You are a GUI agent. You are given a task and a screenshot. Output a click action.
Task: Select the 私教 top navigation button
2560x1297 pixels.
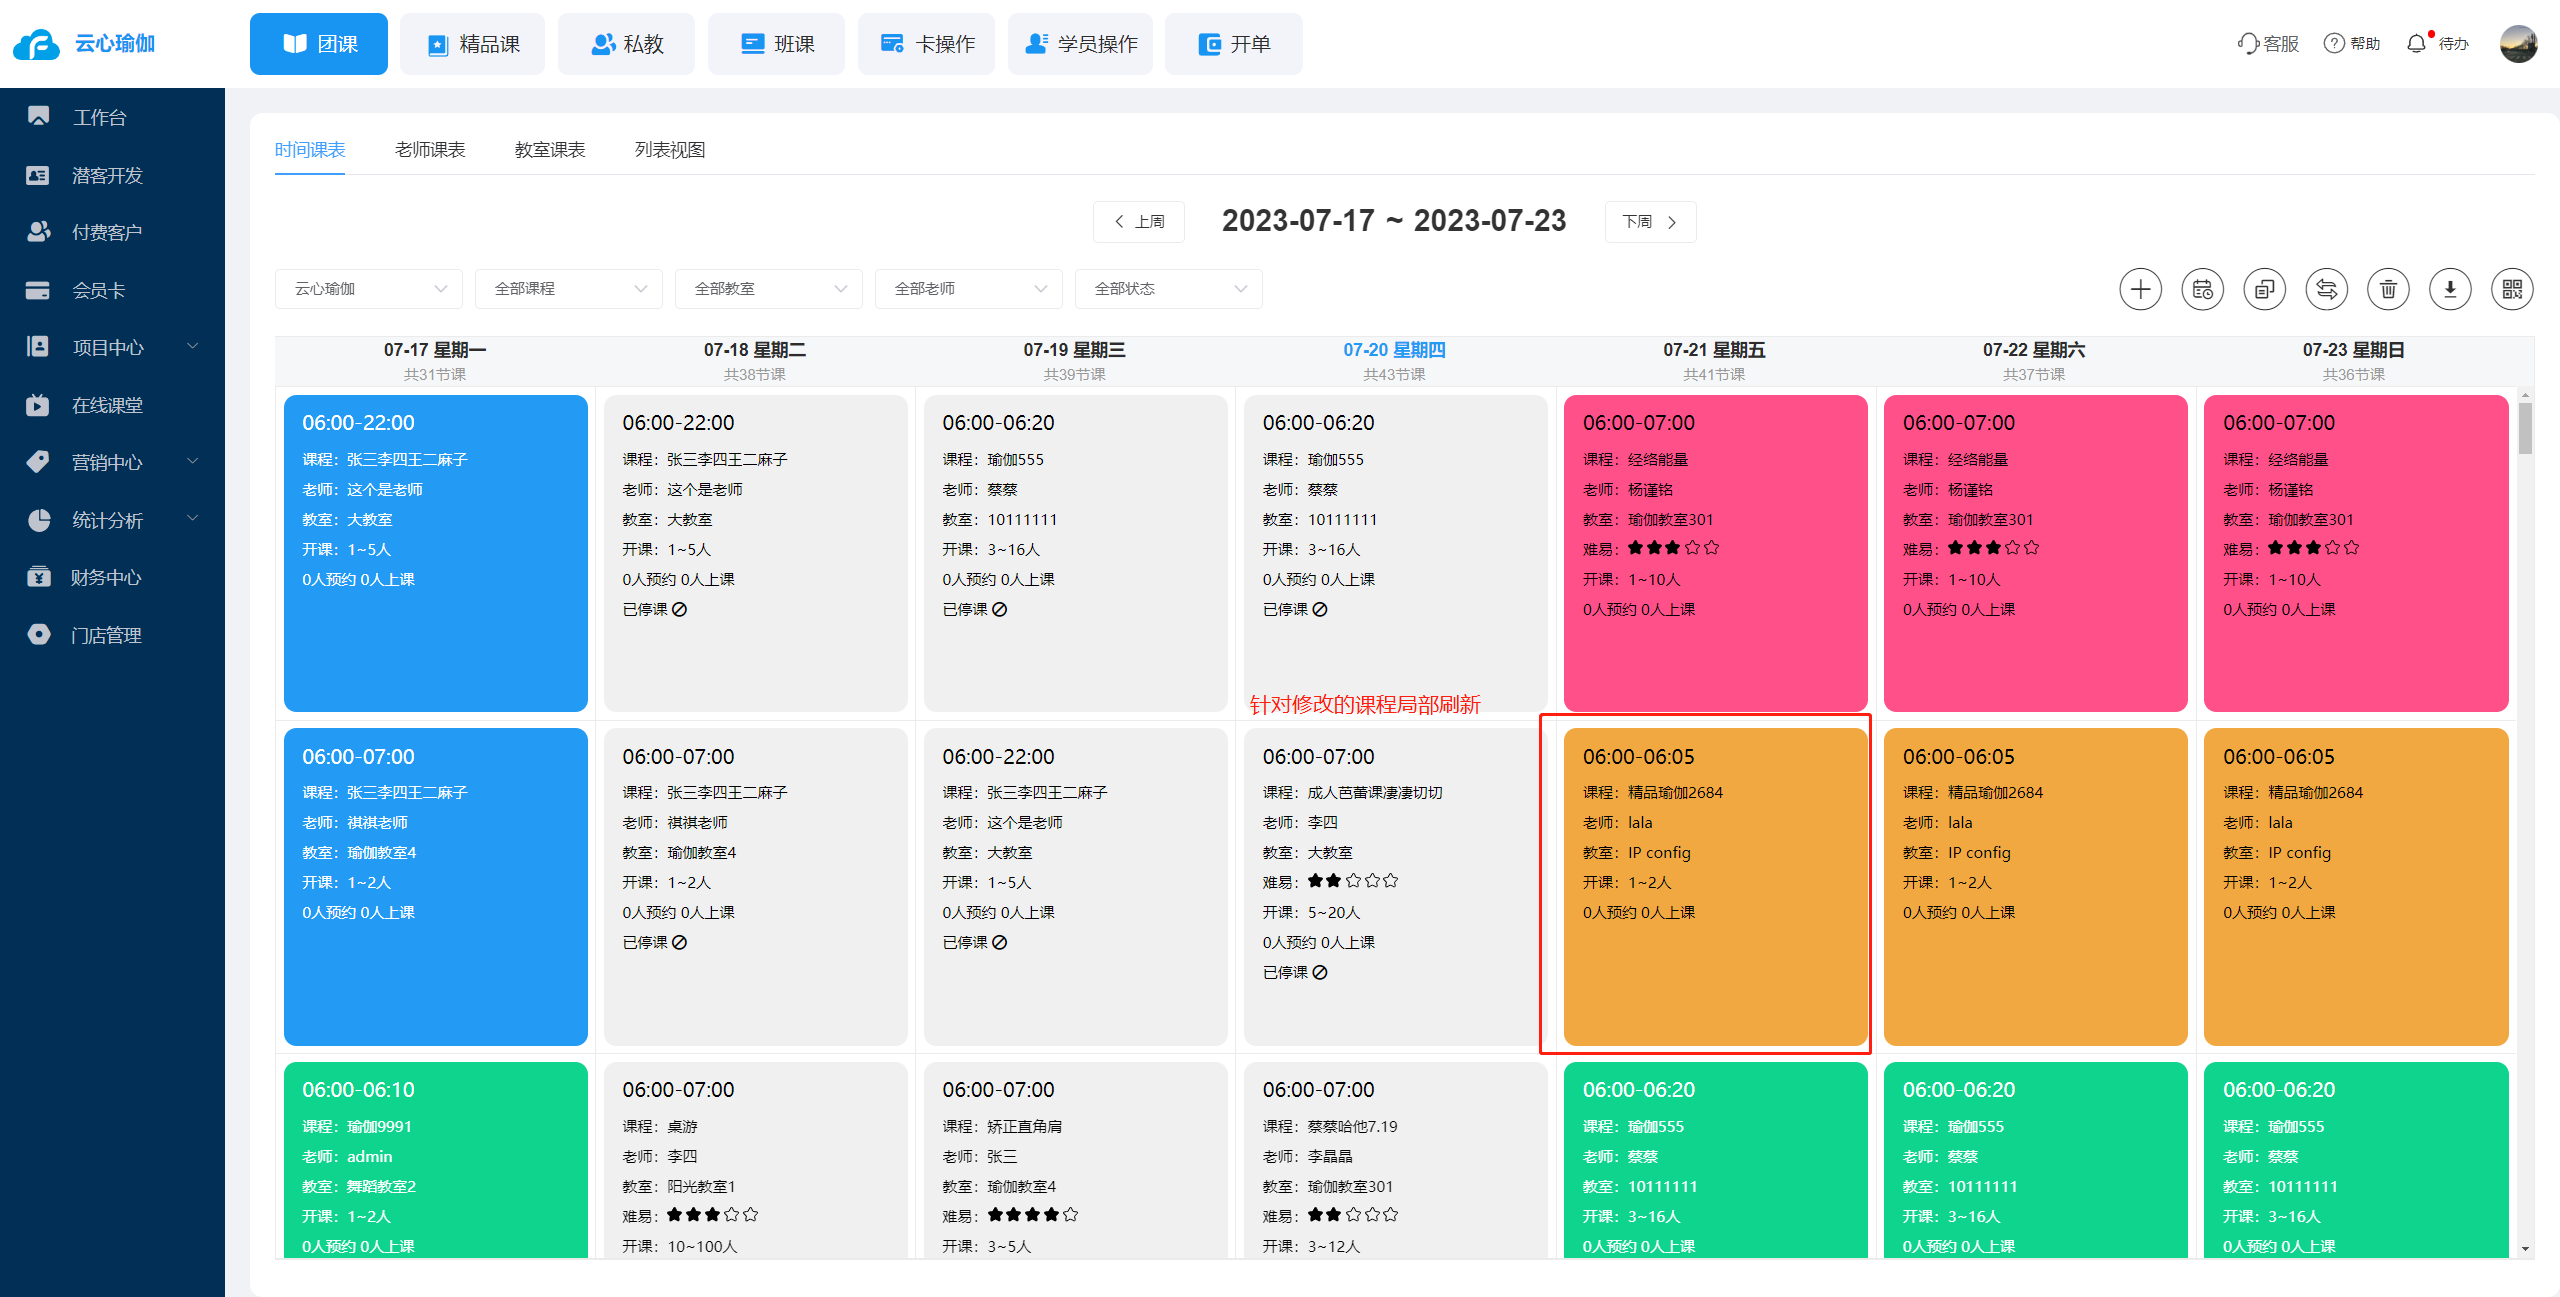(x=626, y=44)
